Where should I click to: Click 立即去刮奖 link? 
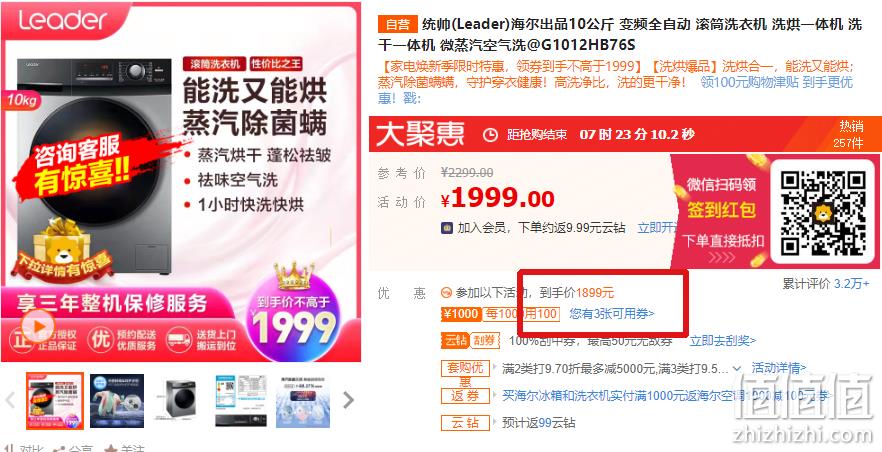coord(723,341)
